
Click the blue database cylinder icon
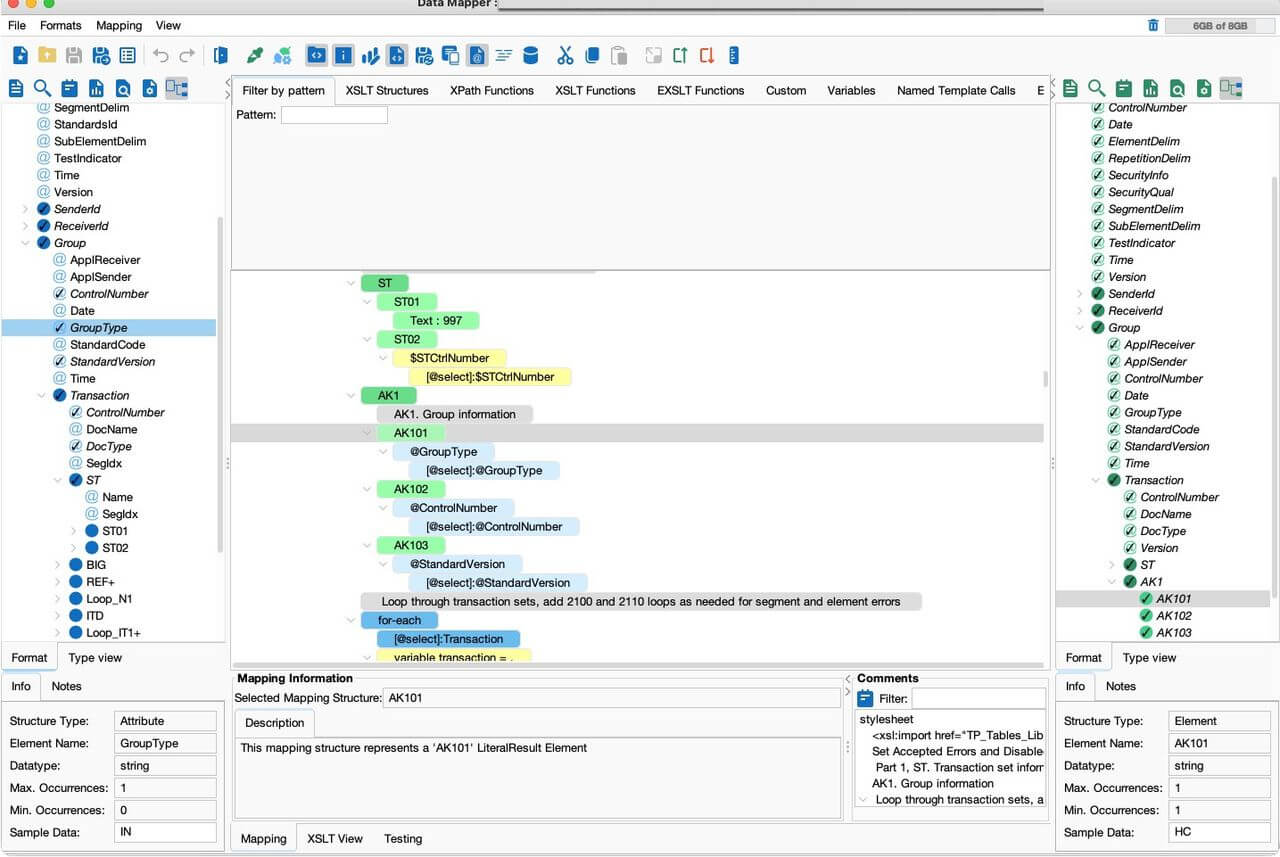pos(531,55)
